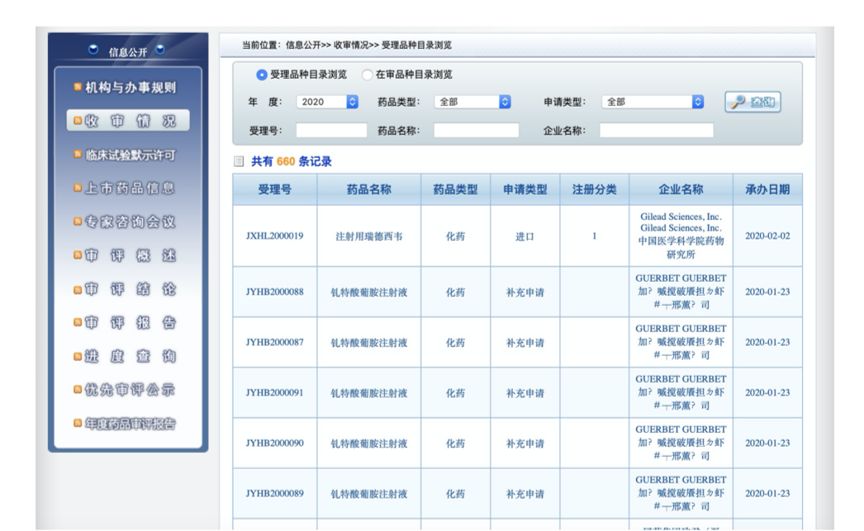Click orange bullet icon next to 优先审评公示

pyautogui.click(x=77, y=389)
